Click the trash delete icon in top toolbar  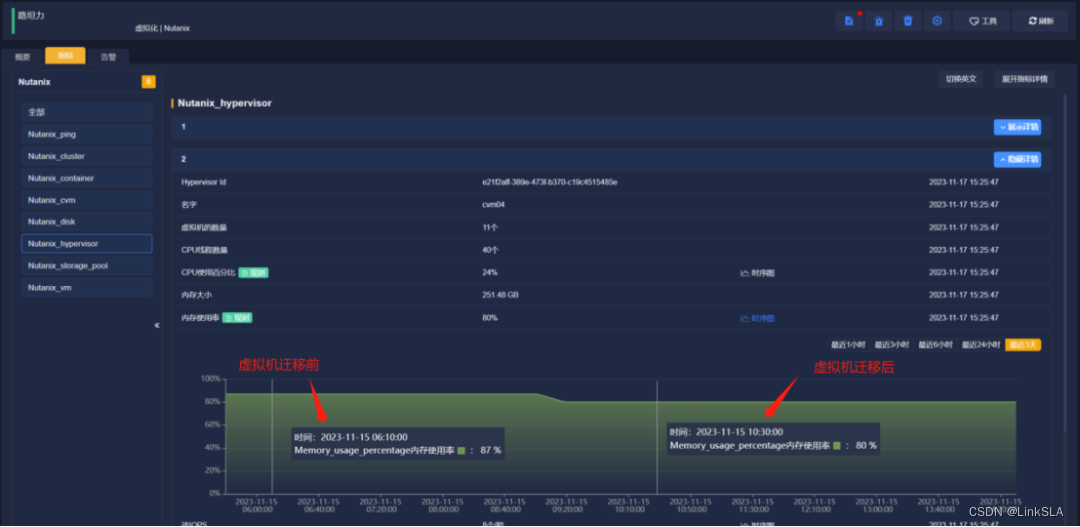point(908,21)
